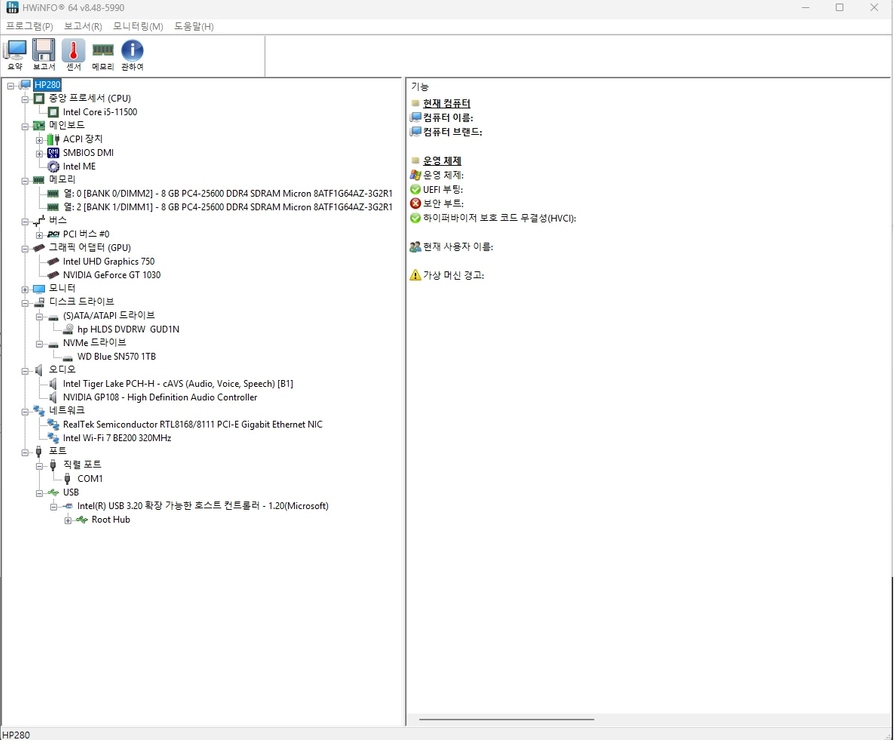Select NVIDIA GeForce GT 1030
Viewport: 895px width, 750px height.
[112, 276]
